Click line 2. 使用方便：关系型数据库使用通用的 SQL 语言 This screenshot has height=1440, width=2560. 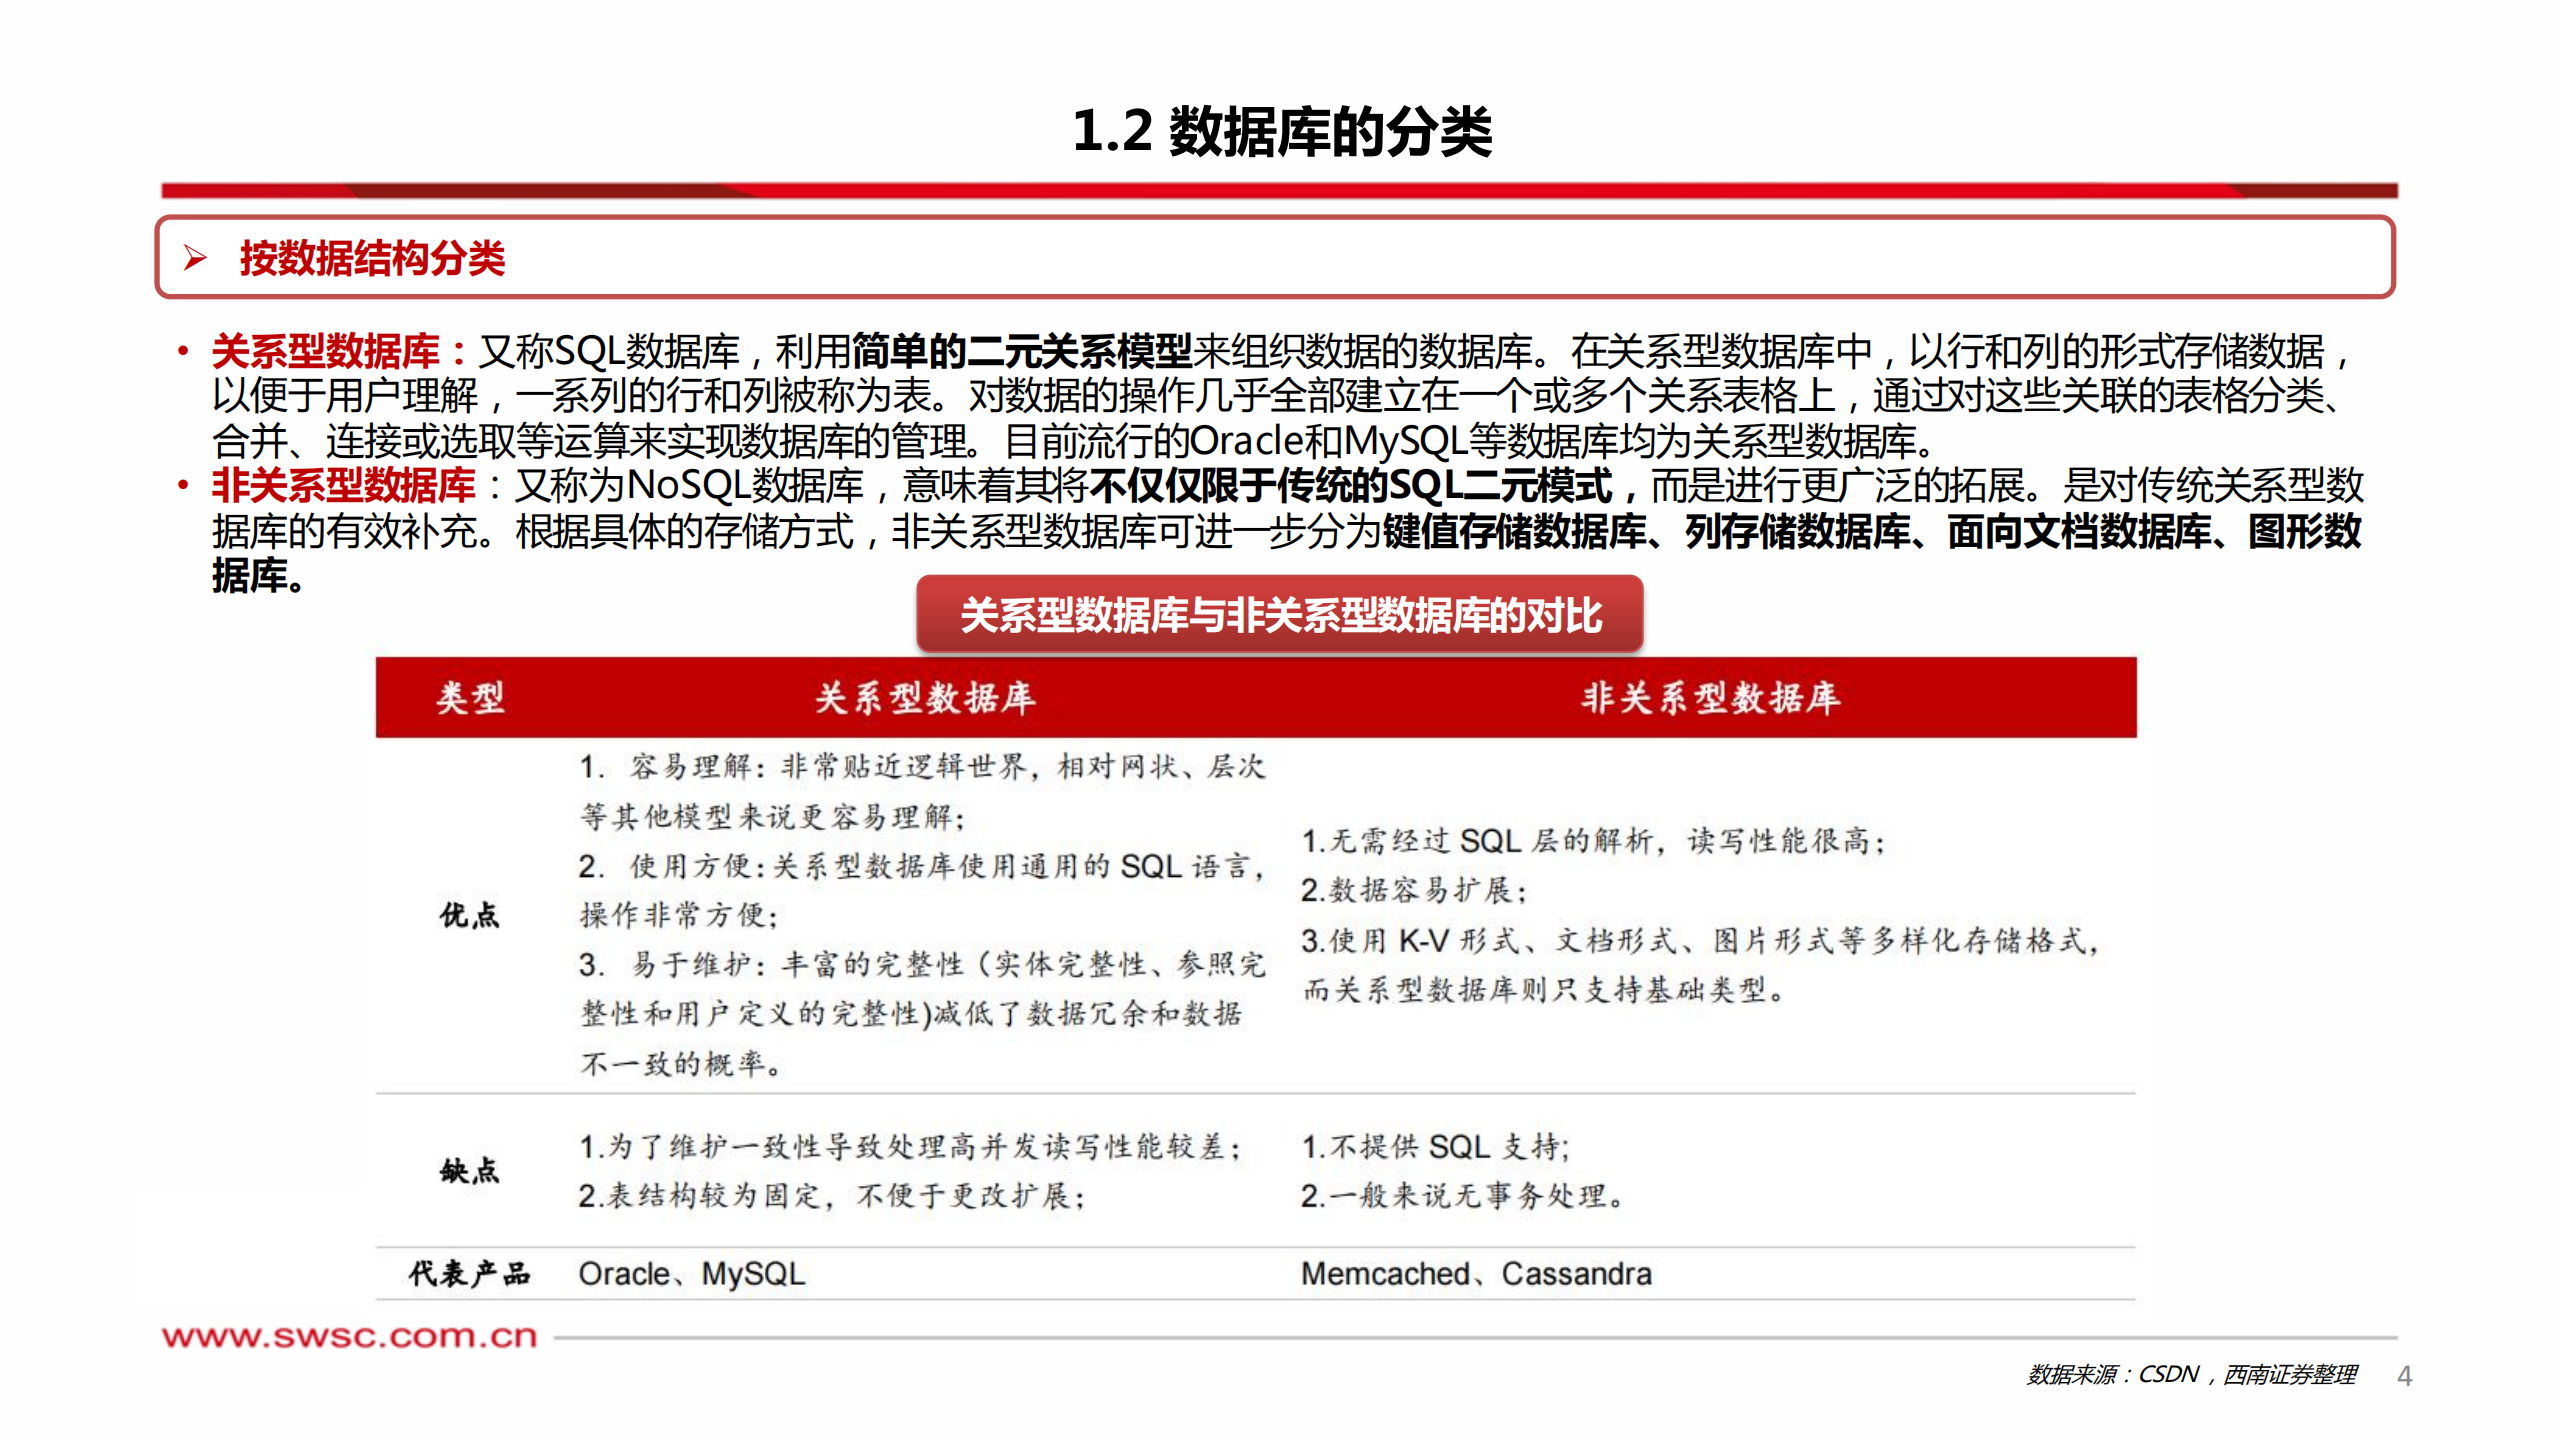[922, 865]
